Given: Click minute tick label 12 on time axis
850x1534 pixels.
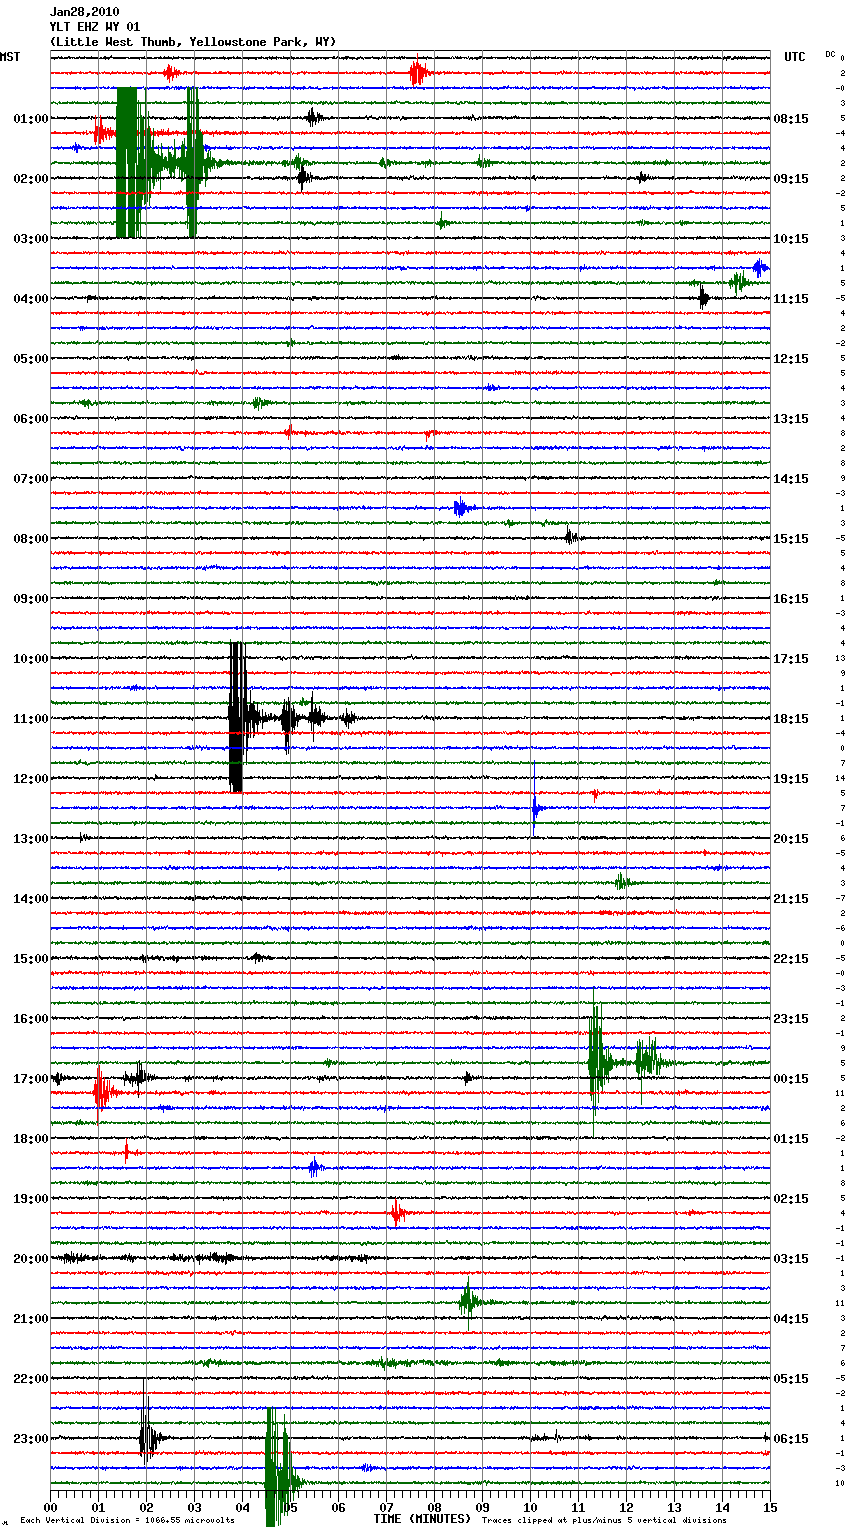Looking at the screenshot, I should pos(626,1506).
